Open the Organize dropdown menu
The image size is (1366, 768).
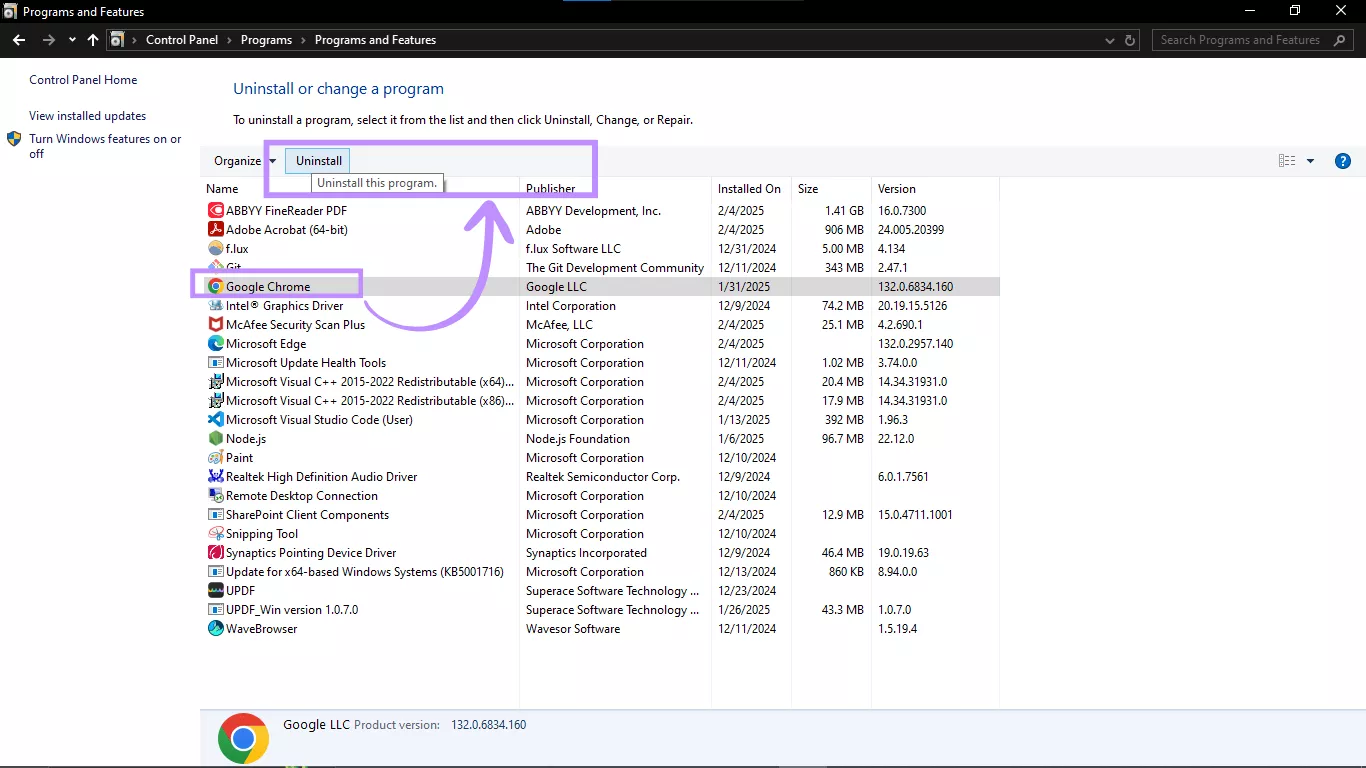(244, 161)
